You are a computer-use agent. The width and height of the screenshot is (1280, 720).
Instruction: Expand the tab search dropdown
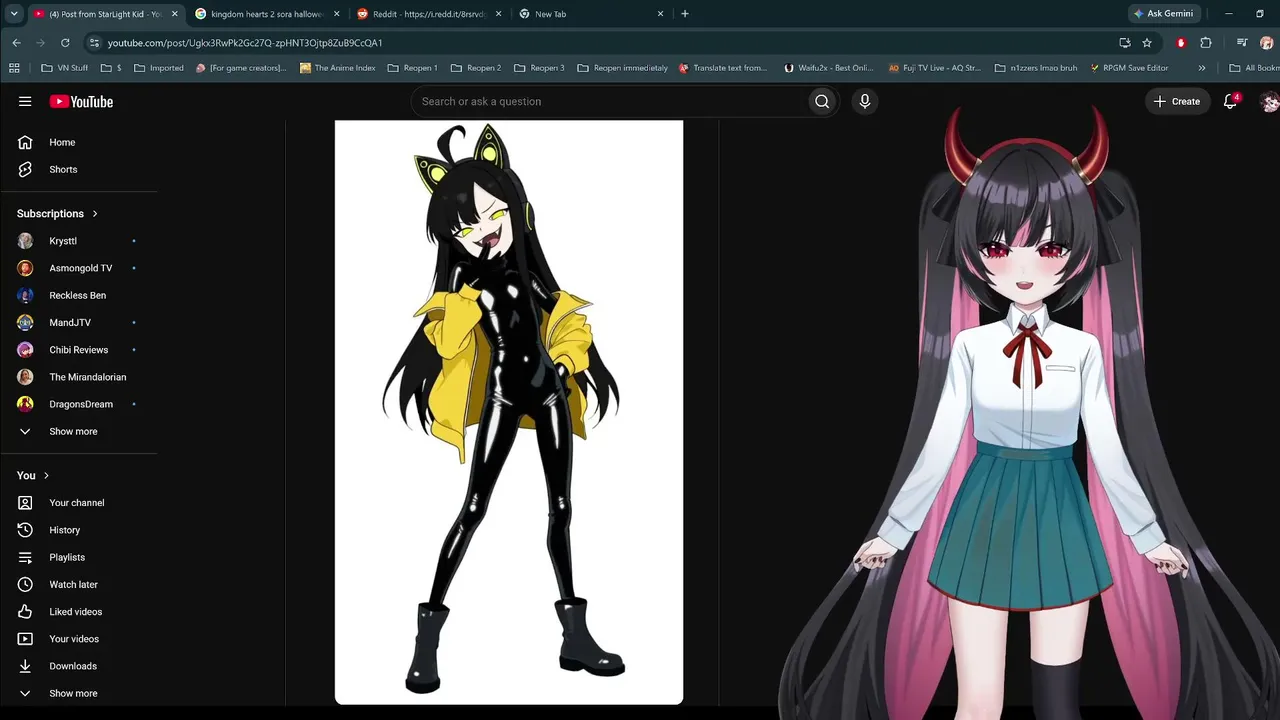tap(14, 14)
